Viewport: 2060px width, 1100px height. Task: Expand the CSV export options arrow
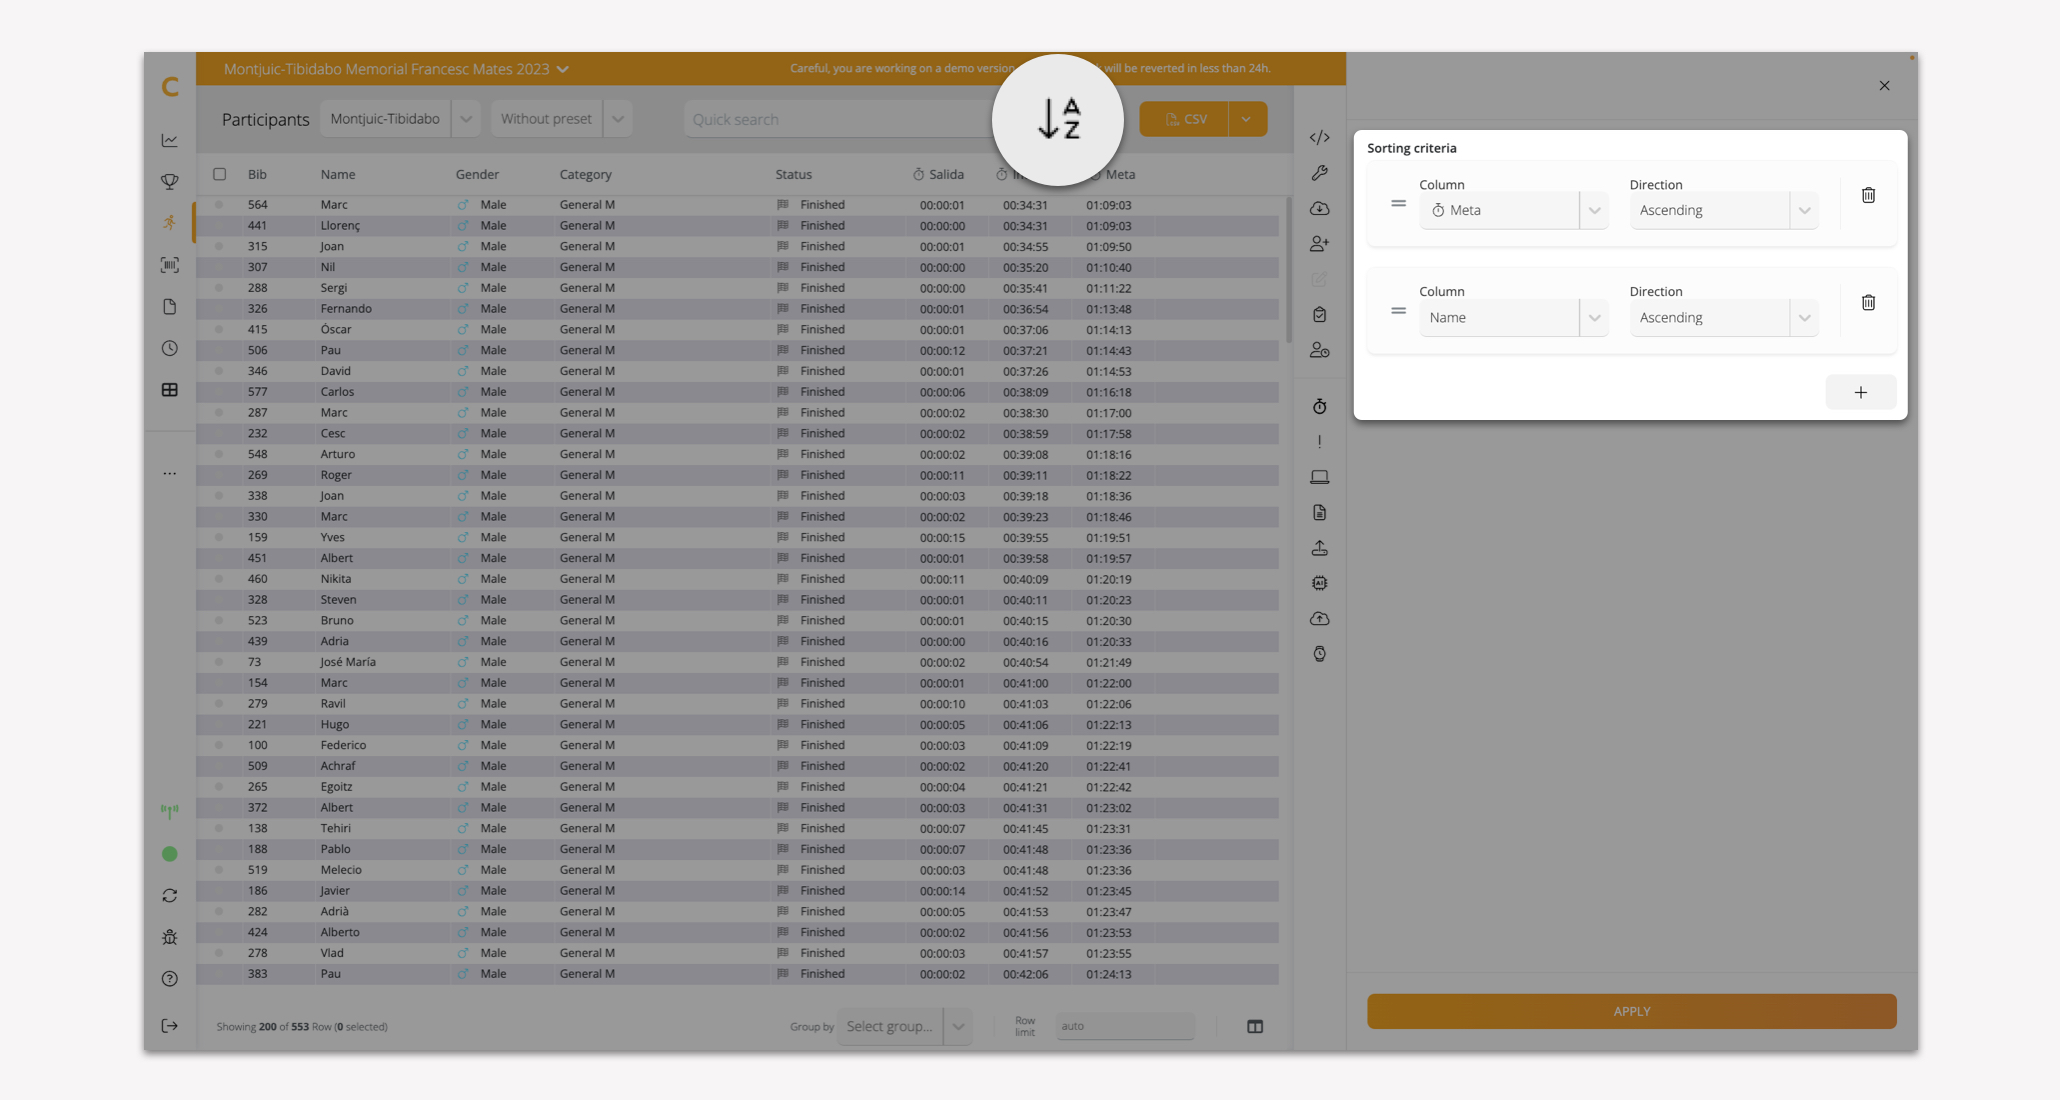click(x=1247, y=119)
